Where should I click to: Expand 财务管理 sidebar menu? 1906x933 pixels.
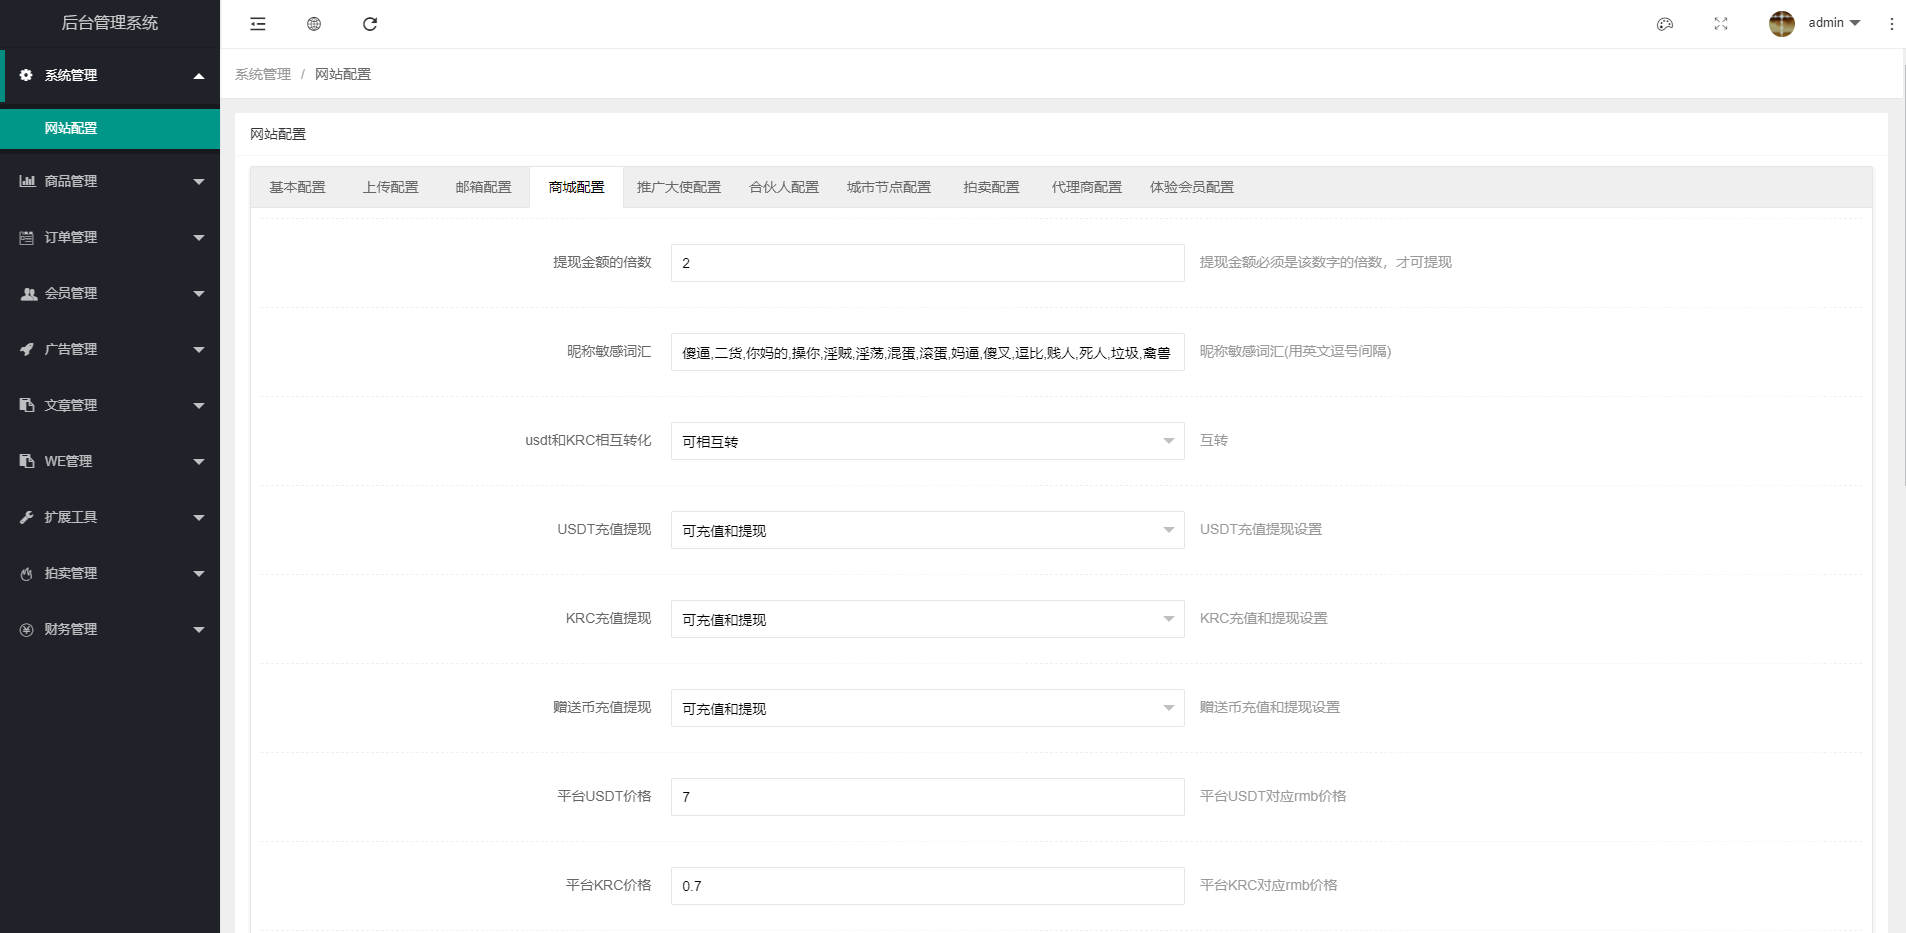pyautogui.click(x=110, y=629)
